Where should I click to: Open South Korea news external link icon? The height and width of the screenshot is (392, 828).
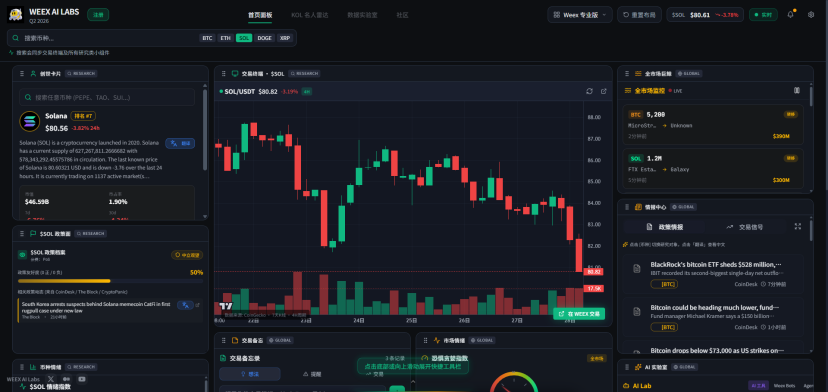(197, 305)
